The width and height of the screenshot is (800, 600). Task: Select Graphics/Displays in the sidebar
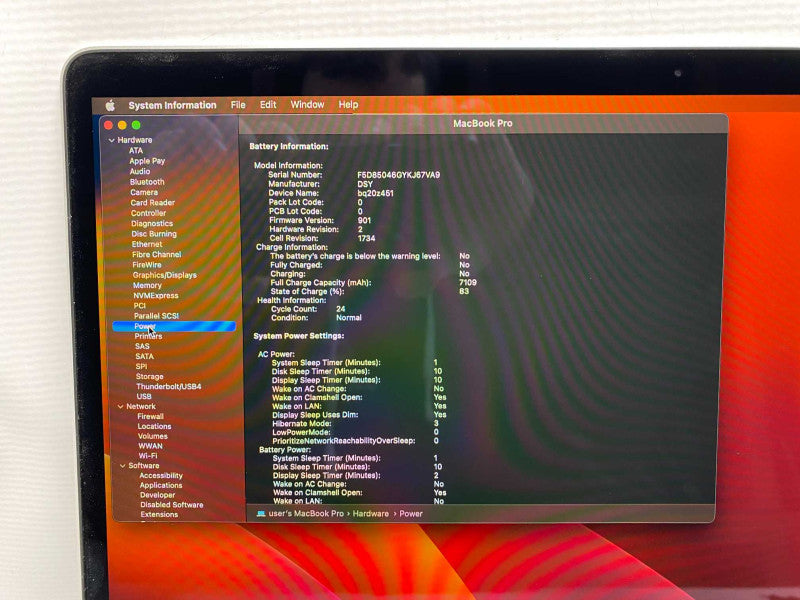[165, 275]
